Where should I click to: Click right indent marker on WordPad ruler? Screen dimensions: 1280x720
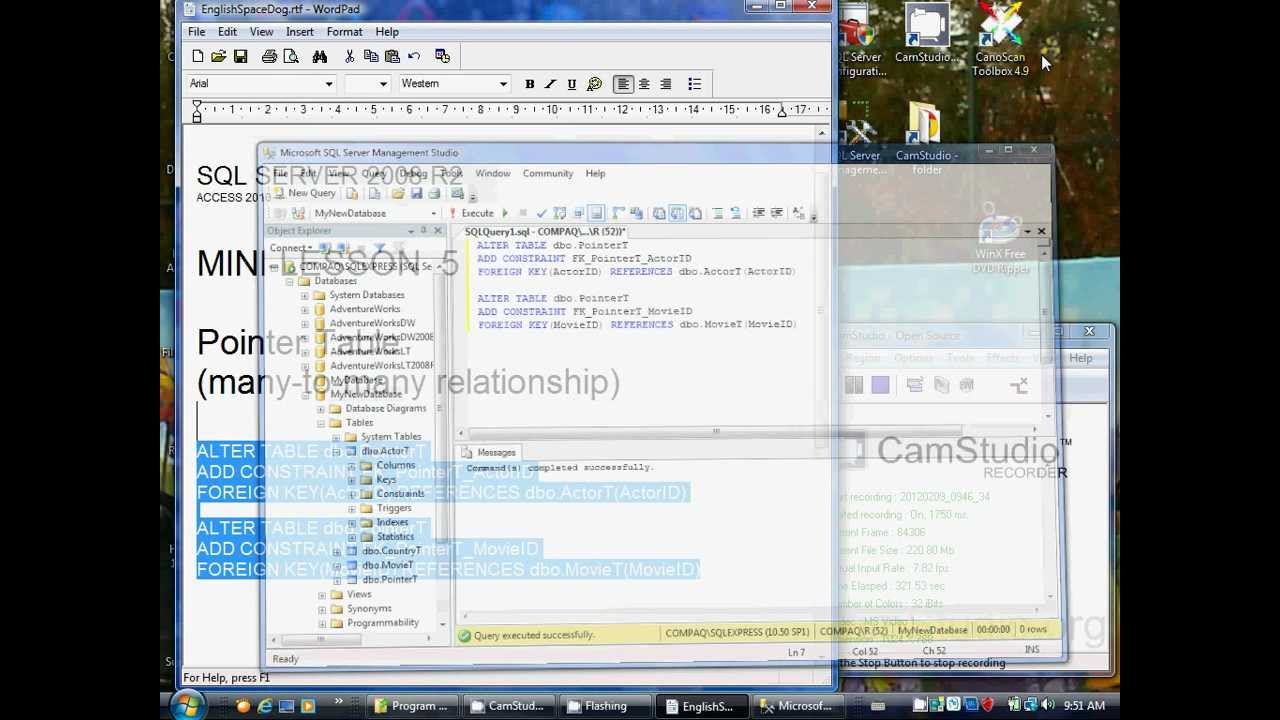[782, 110]
